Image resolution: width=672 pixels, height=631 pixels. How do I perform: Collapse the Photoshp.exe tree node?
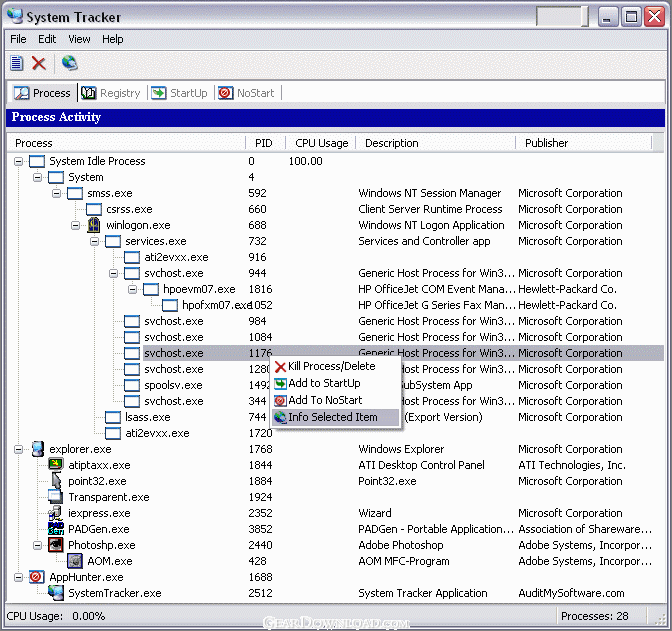click(38, 545)
